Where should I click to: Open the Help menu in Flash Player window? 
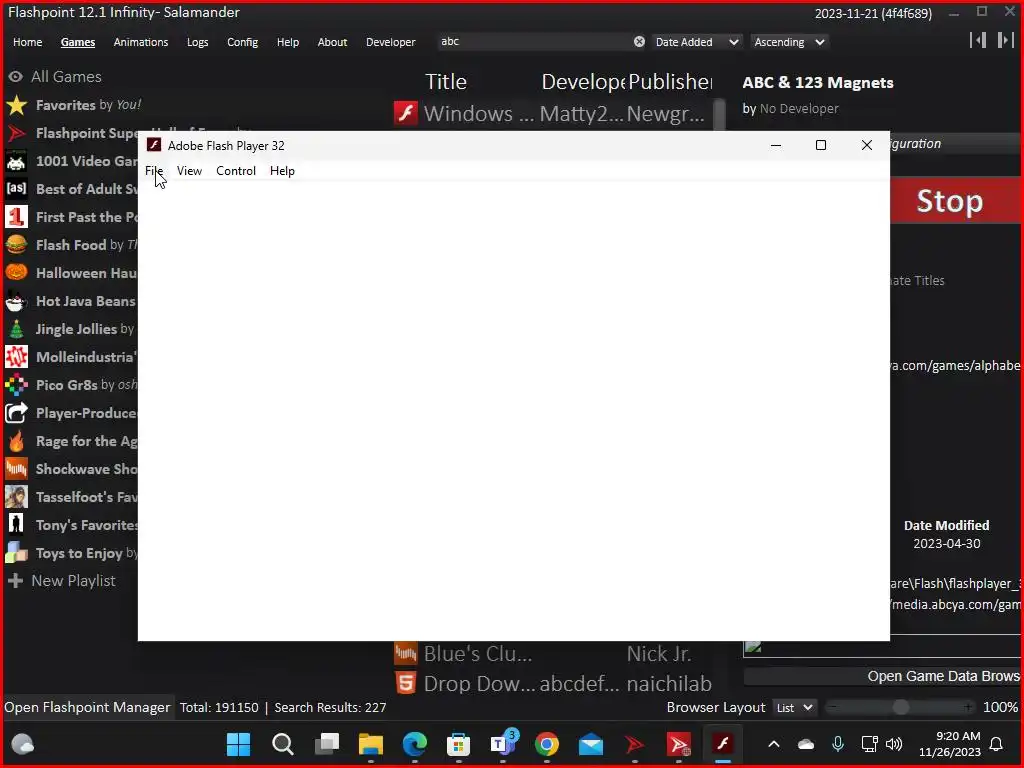[282, 171]
